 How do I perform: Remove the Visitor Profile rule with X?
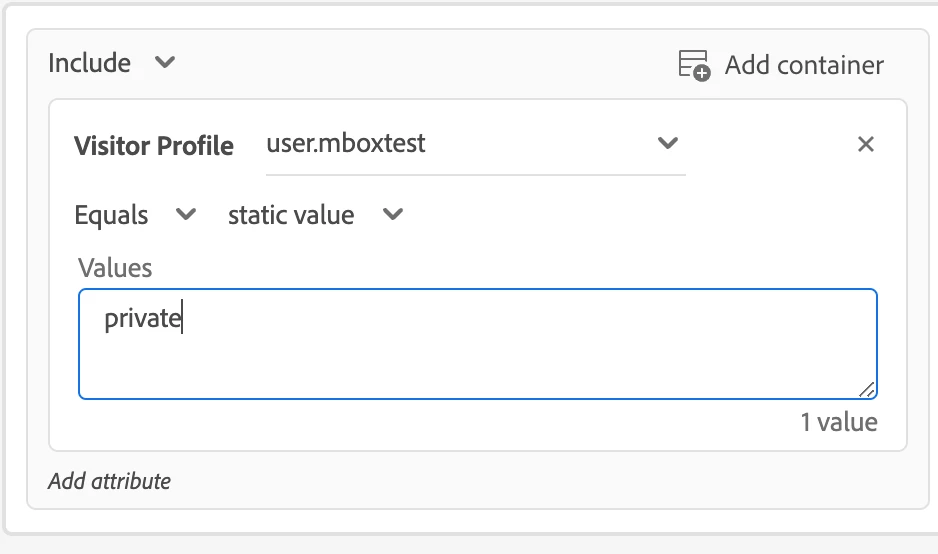coord(866,144)
